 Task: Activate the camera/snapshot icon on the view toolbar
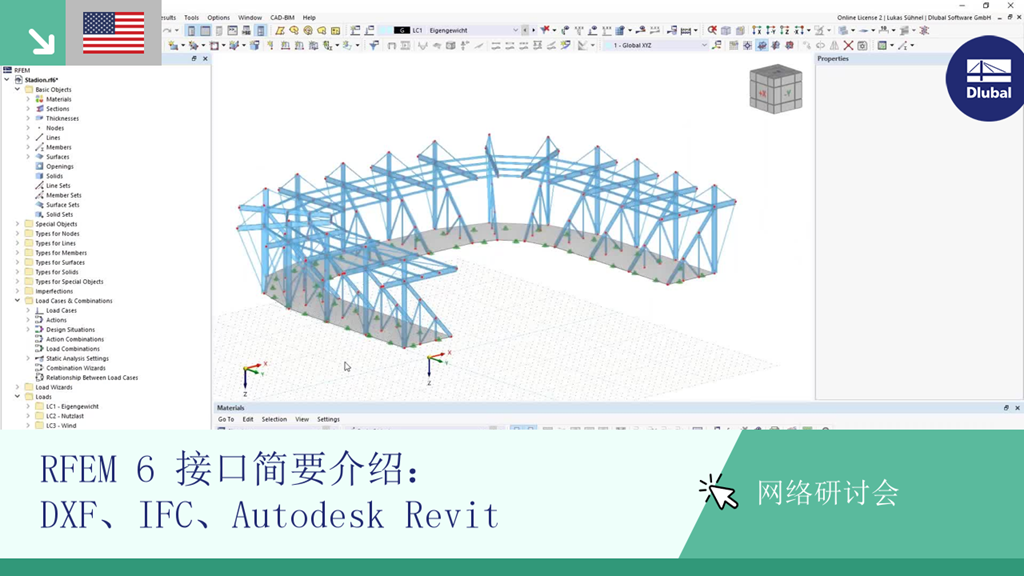pos(861,44)
